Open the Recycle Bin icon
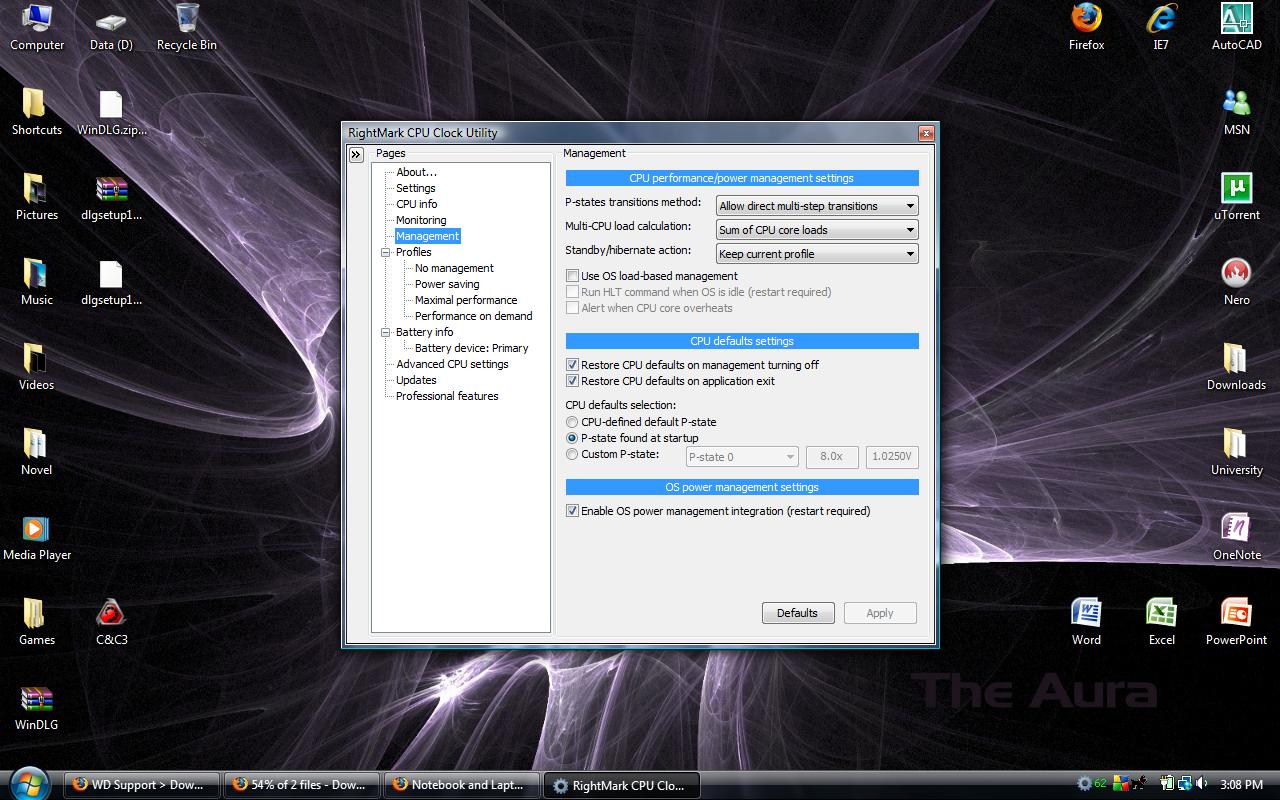 tap(186, 27)
